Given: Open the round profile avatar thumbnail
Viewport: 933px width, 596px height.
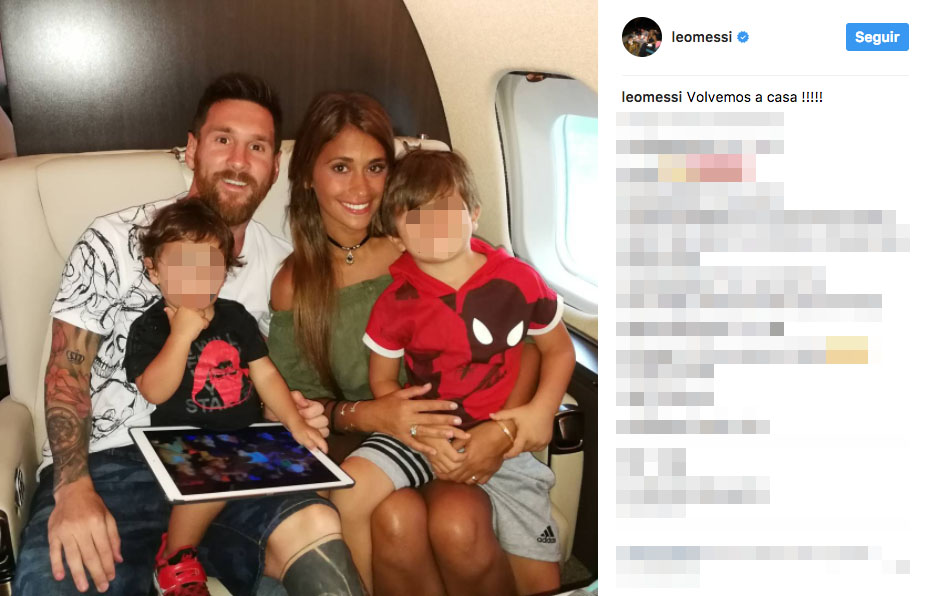Looking at the screenshot, I should [x=642, y=37].
